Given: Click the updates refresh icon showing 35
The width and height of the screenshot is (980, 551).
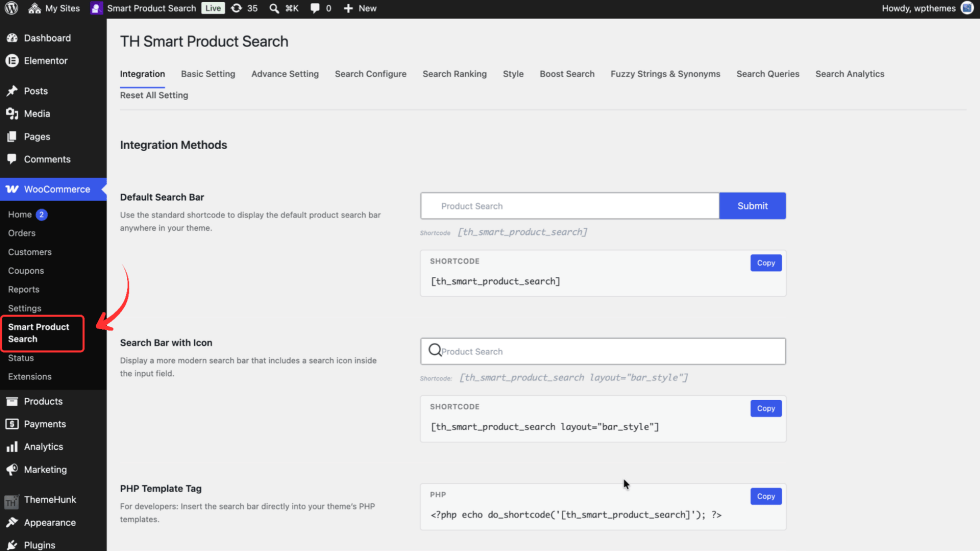Looking at the screenshot, I should [236, 8].
